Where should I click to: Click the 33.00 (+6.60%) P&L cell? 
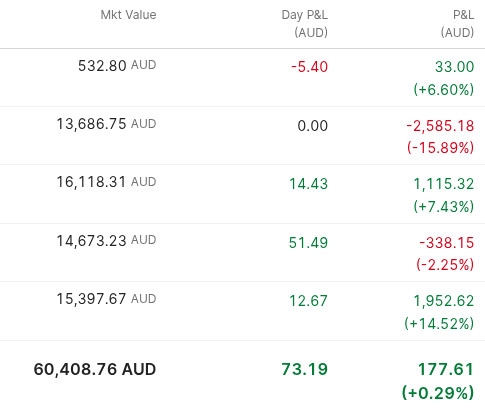click(x=444, y=78)
